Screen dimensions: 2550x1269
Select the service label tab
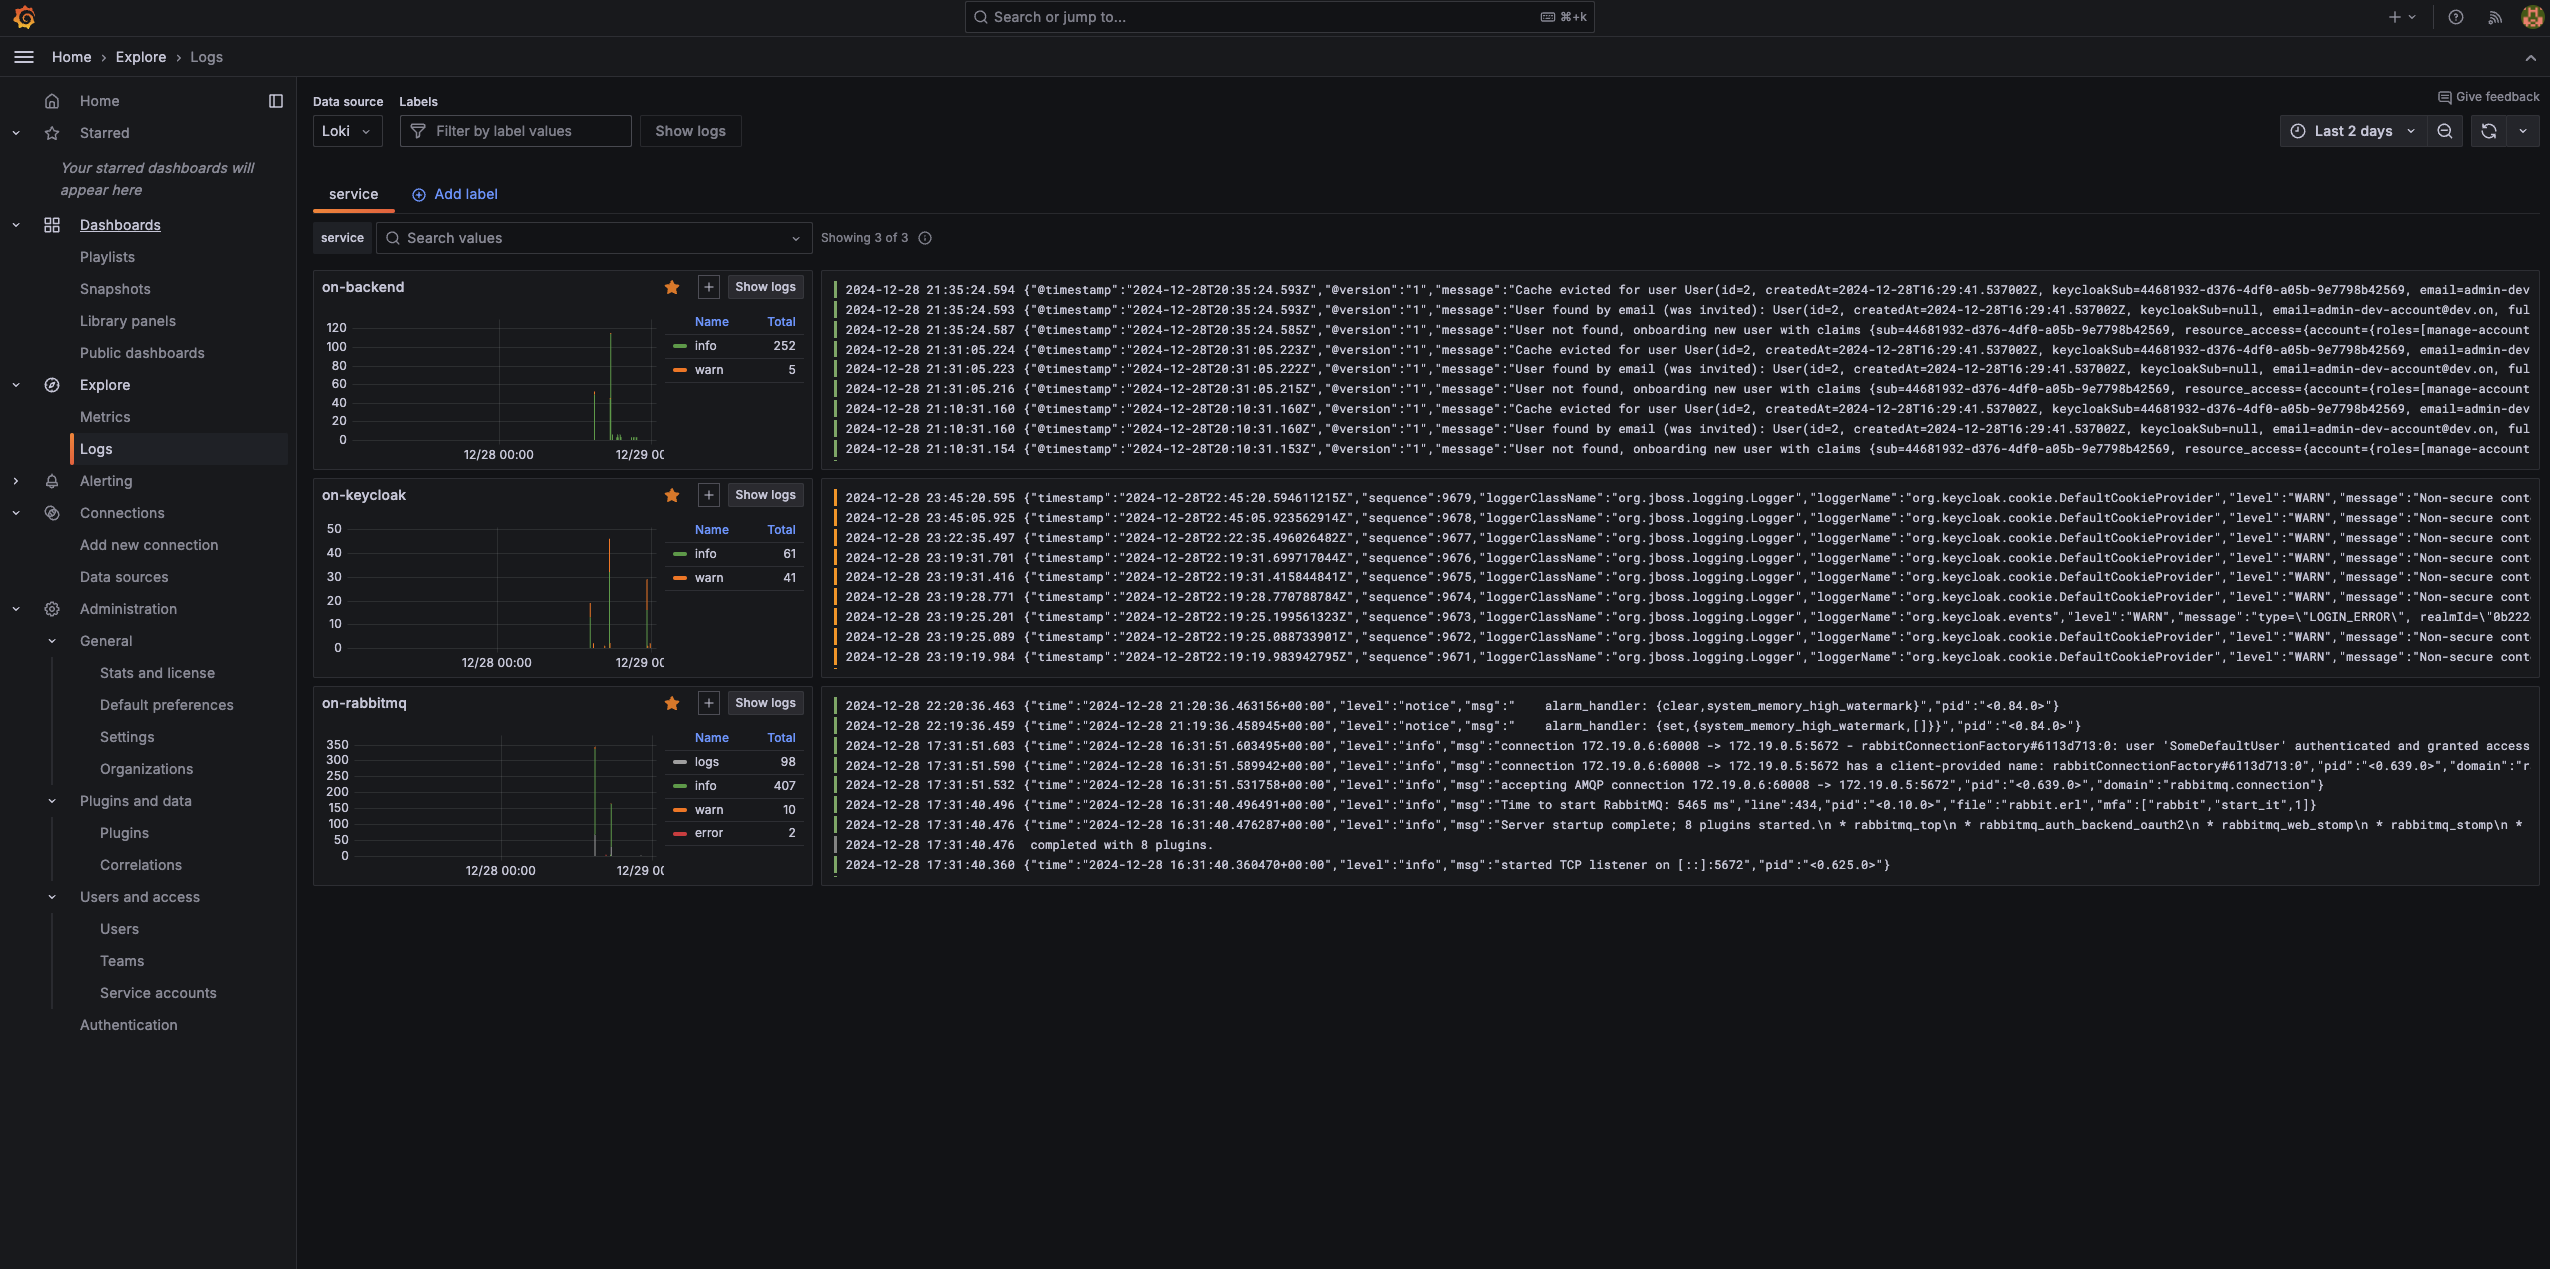(353, 194)
